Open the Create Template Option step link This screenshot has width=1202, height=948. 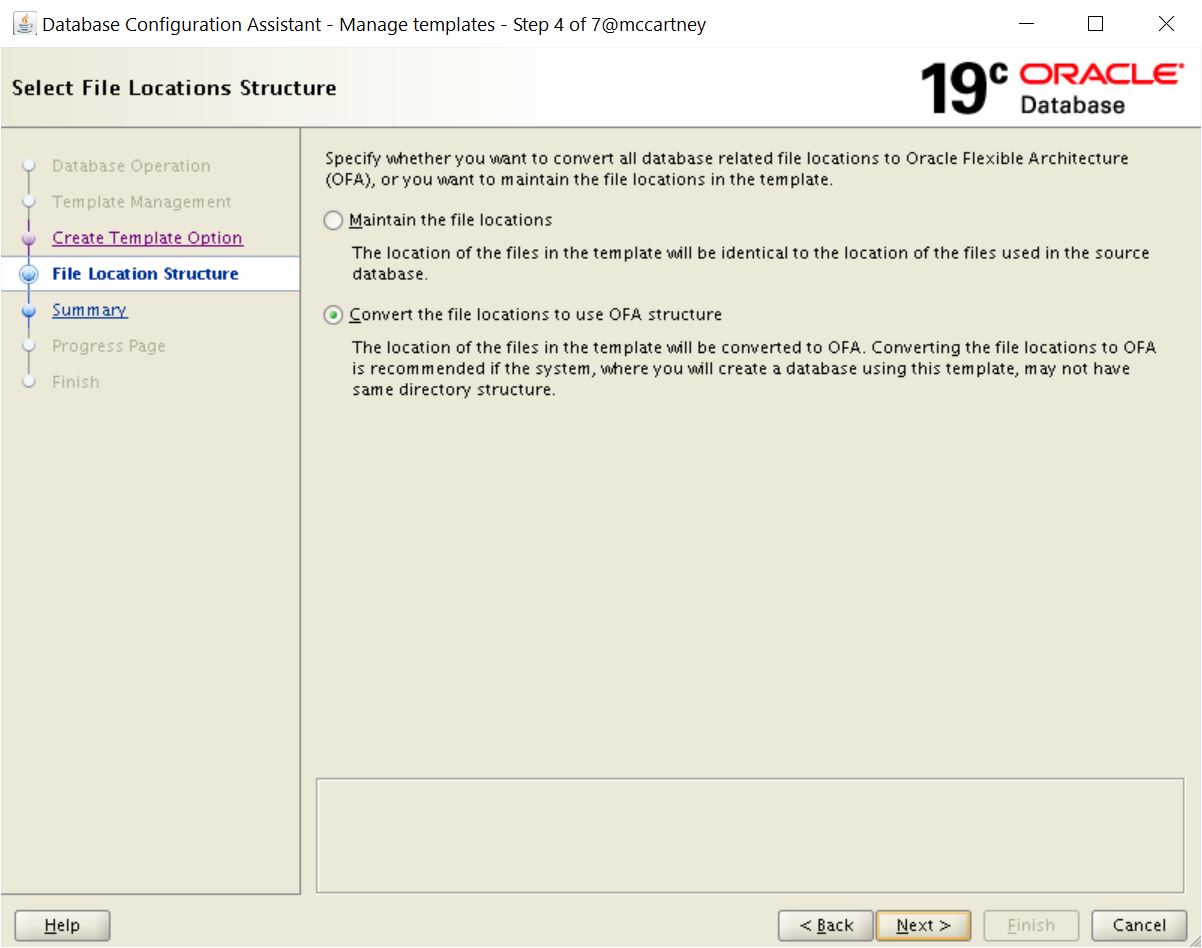click(x=147, y=238)
